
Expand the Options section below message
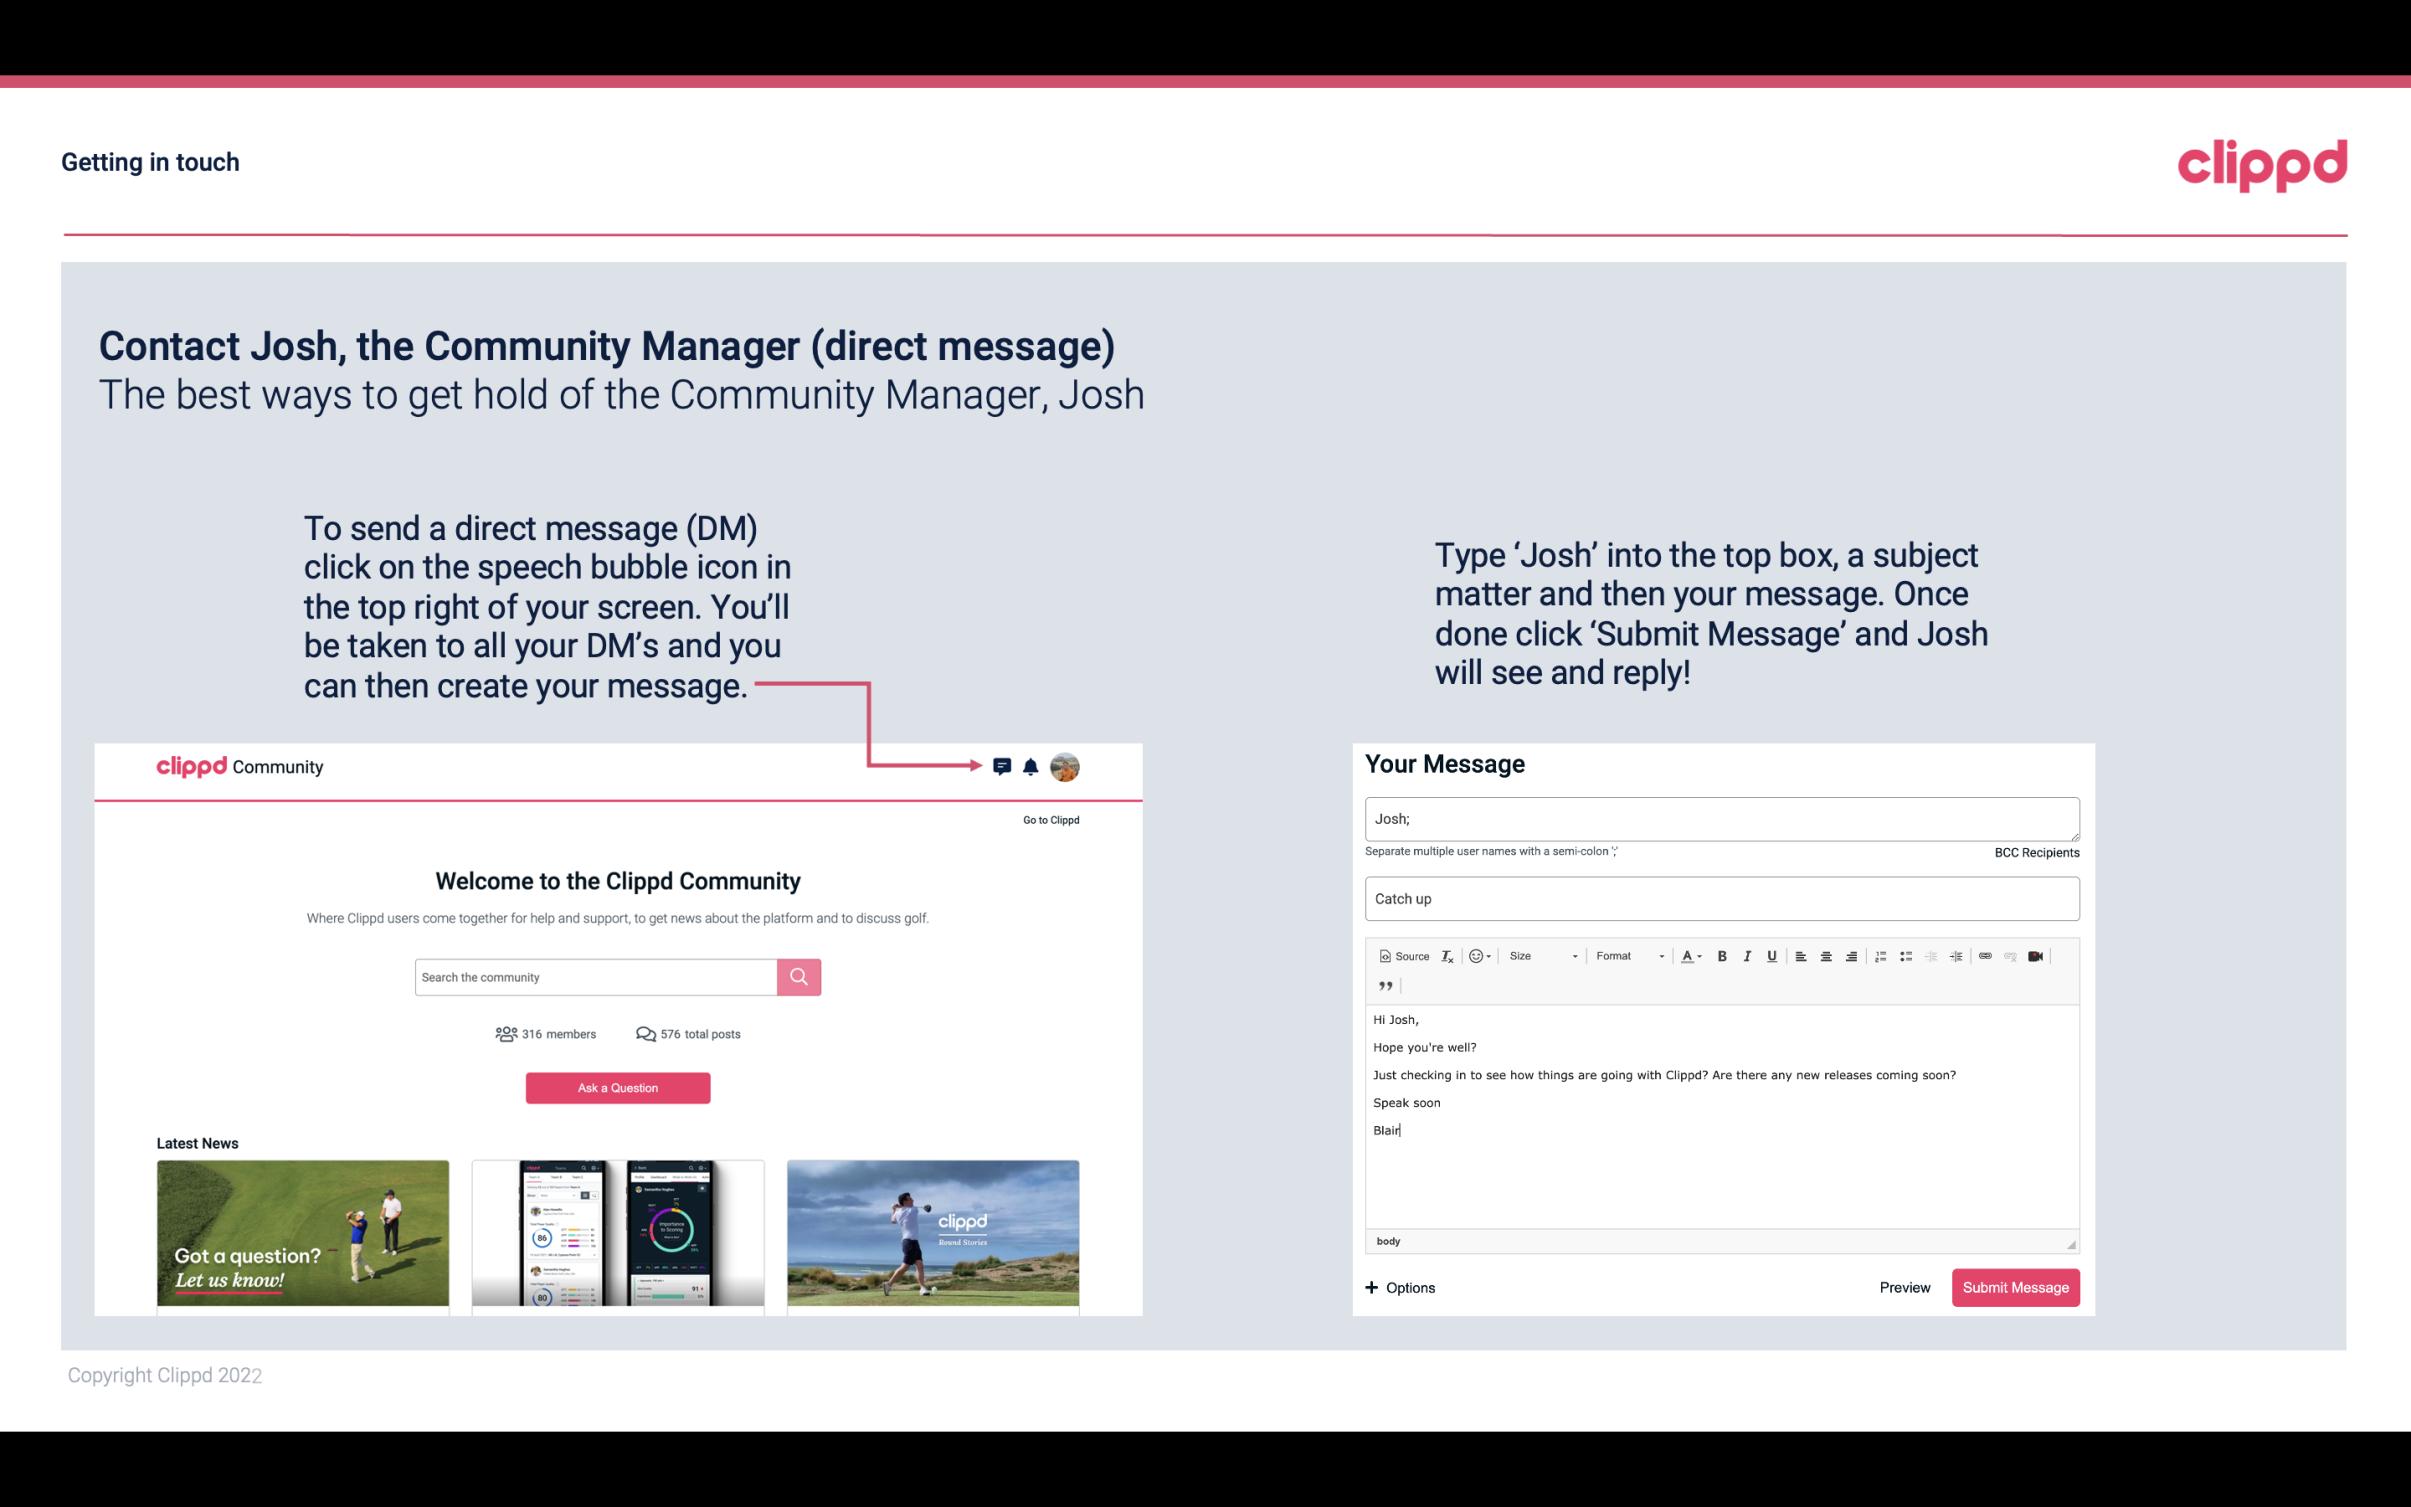tap(1401, 1287)
